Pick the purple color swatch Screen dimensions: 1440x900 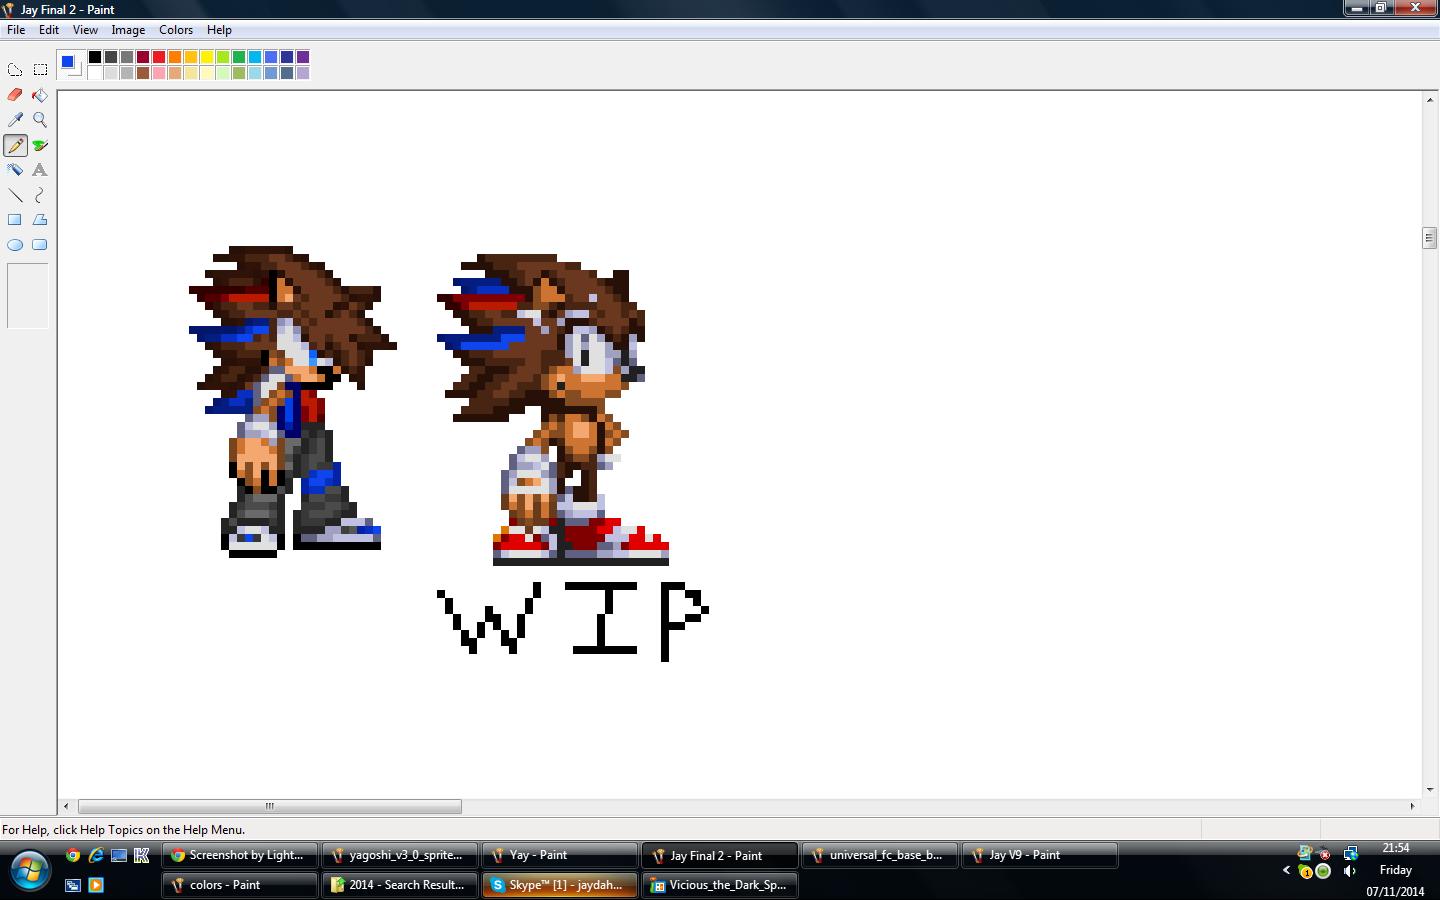(303, 57)
